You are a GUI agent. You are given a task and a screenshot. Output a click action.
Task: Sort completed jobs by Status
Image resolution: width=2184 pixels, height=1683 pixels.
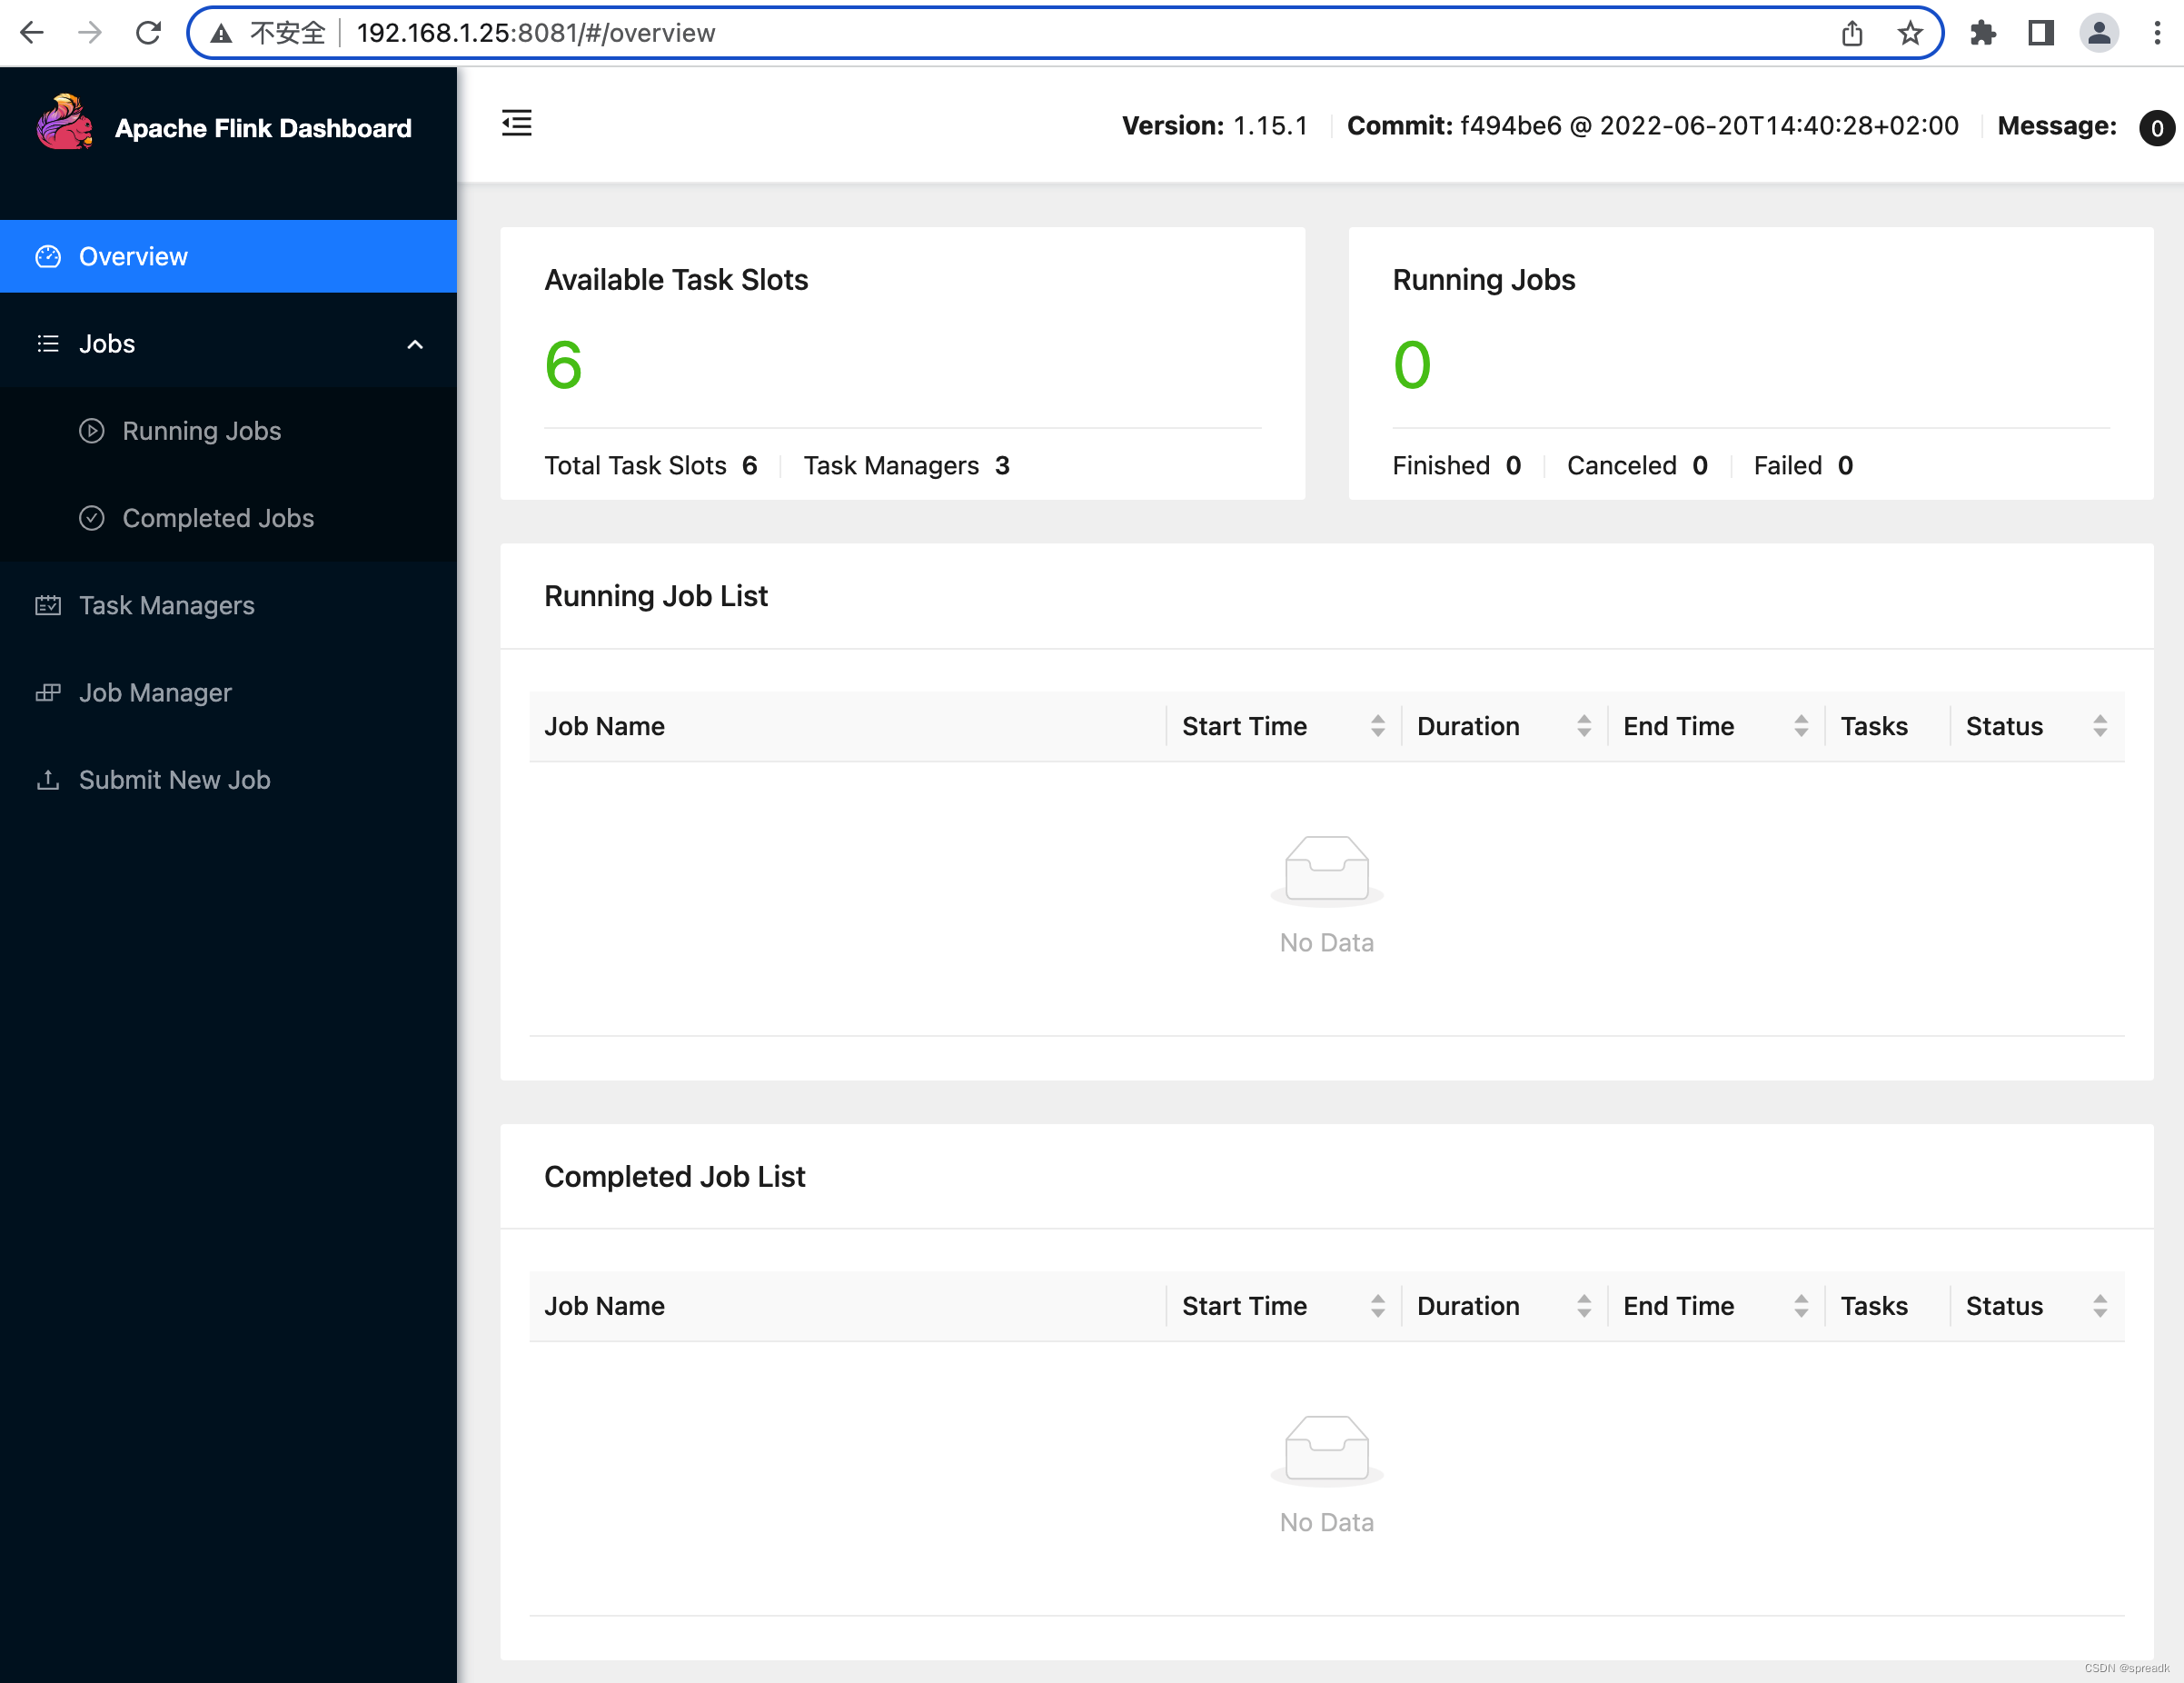[2099, 1306]
